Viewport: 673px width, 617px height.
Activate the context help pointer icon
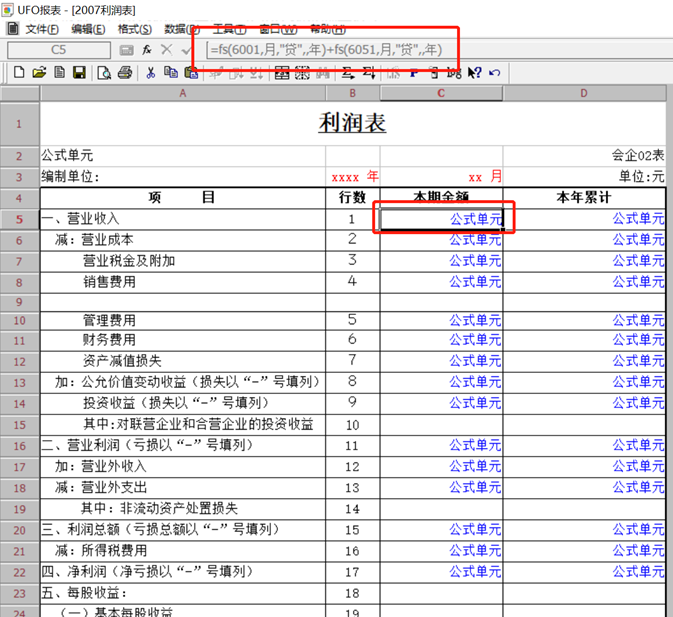(x=474, y=73)
